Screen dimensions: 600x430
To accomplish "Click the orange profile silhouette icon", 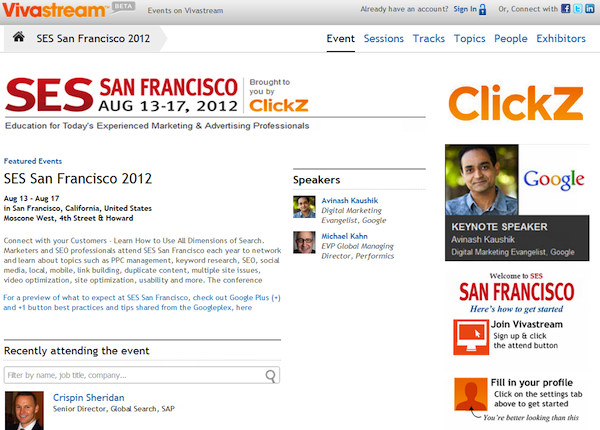I will click(471, 394).
